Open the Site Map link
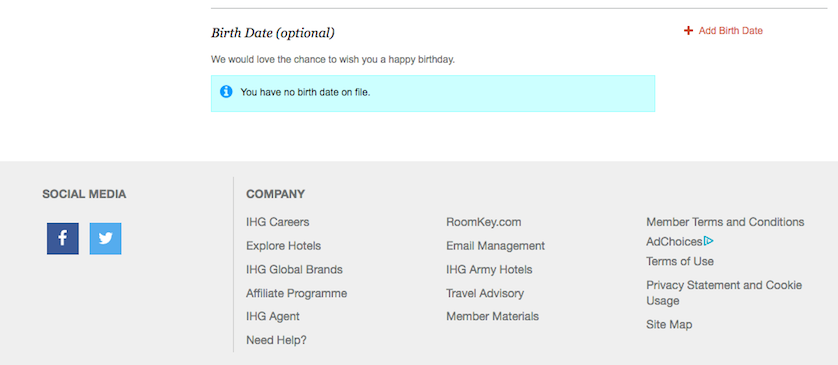This screenshot has height=365, width=838. click(x=669, y=324)
